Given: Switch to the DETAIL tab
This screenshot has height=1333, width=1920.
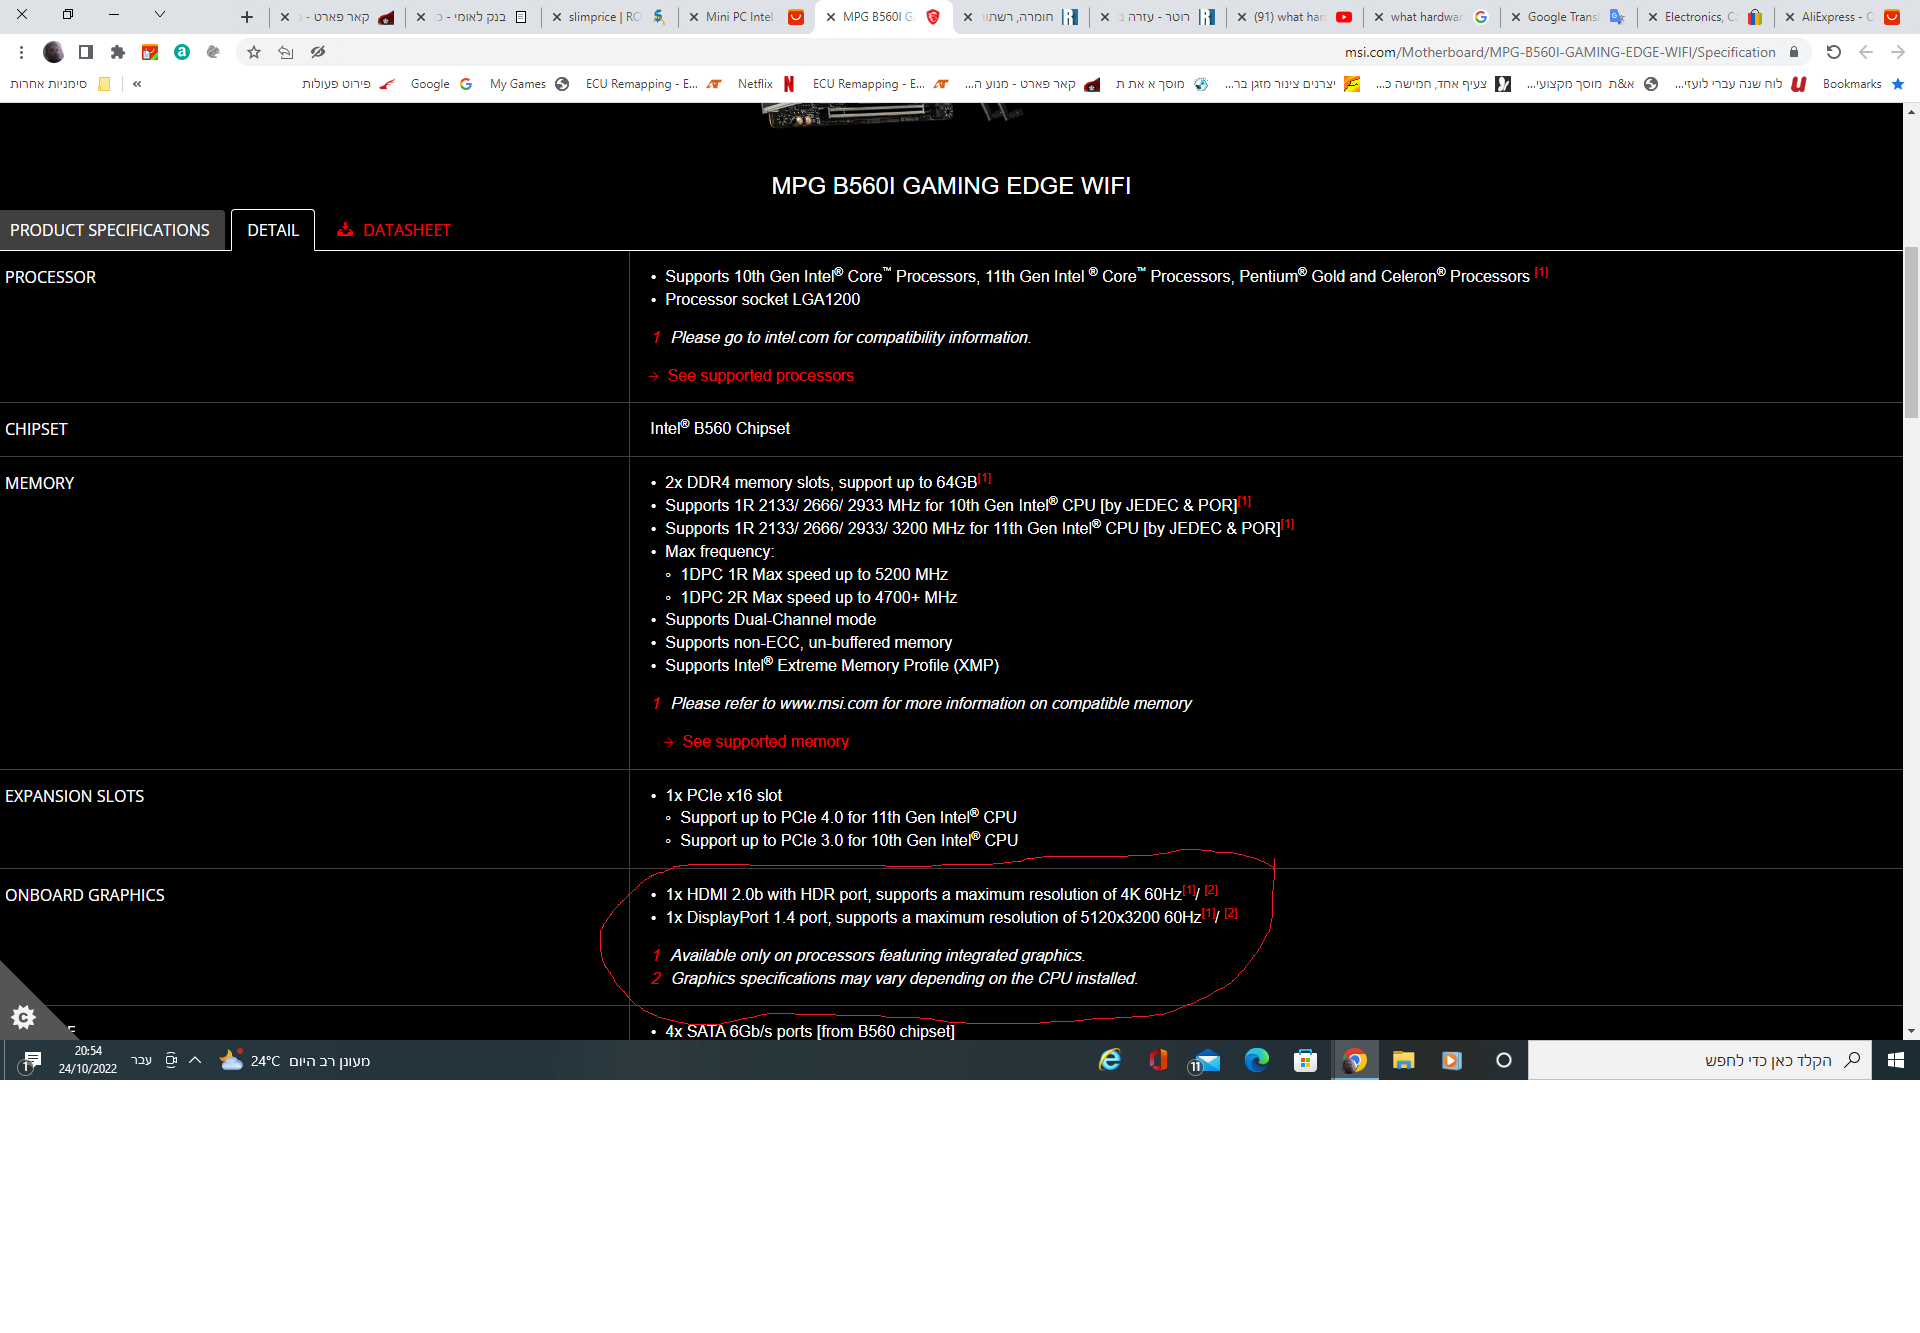Looking at the screenshot, I should [273, 230].
